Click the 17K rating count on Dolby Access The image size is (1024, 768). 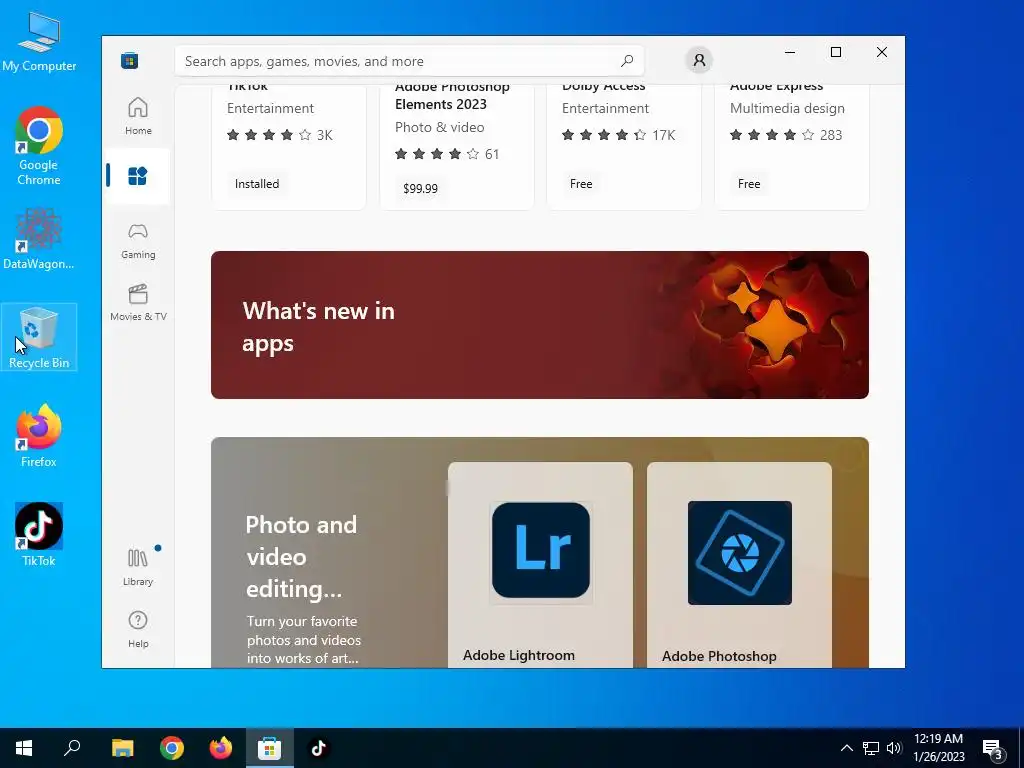(664, 135)
